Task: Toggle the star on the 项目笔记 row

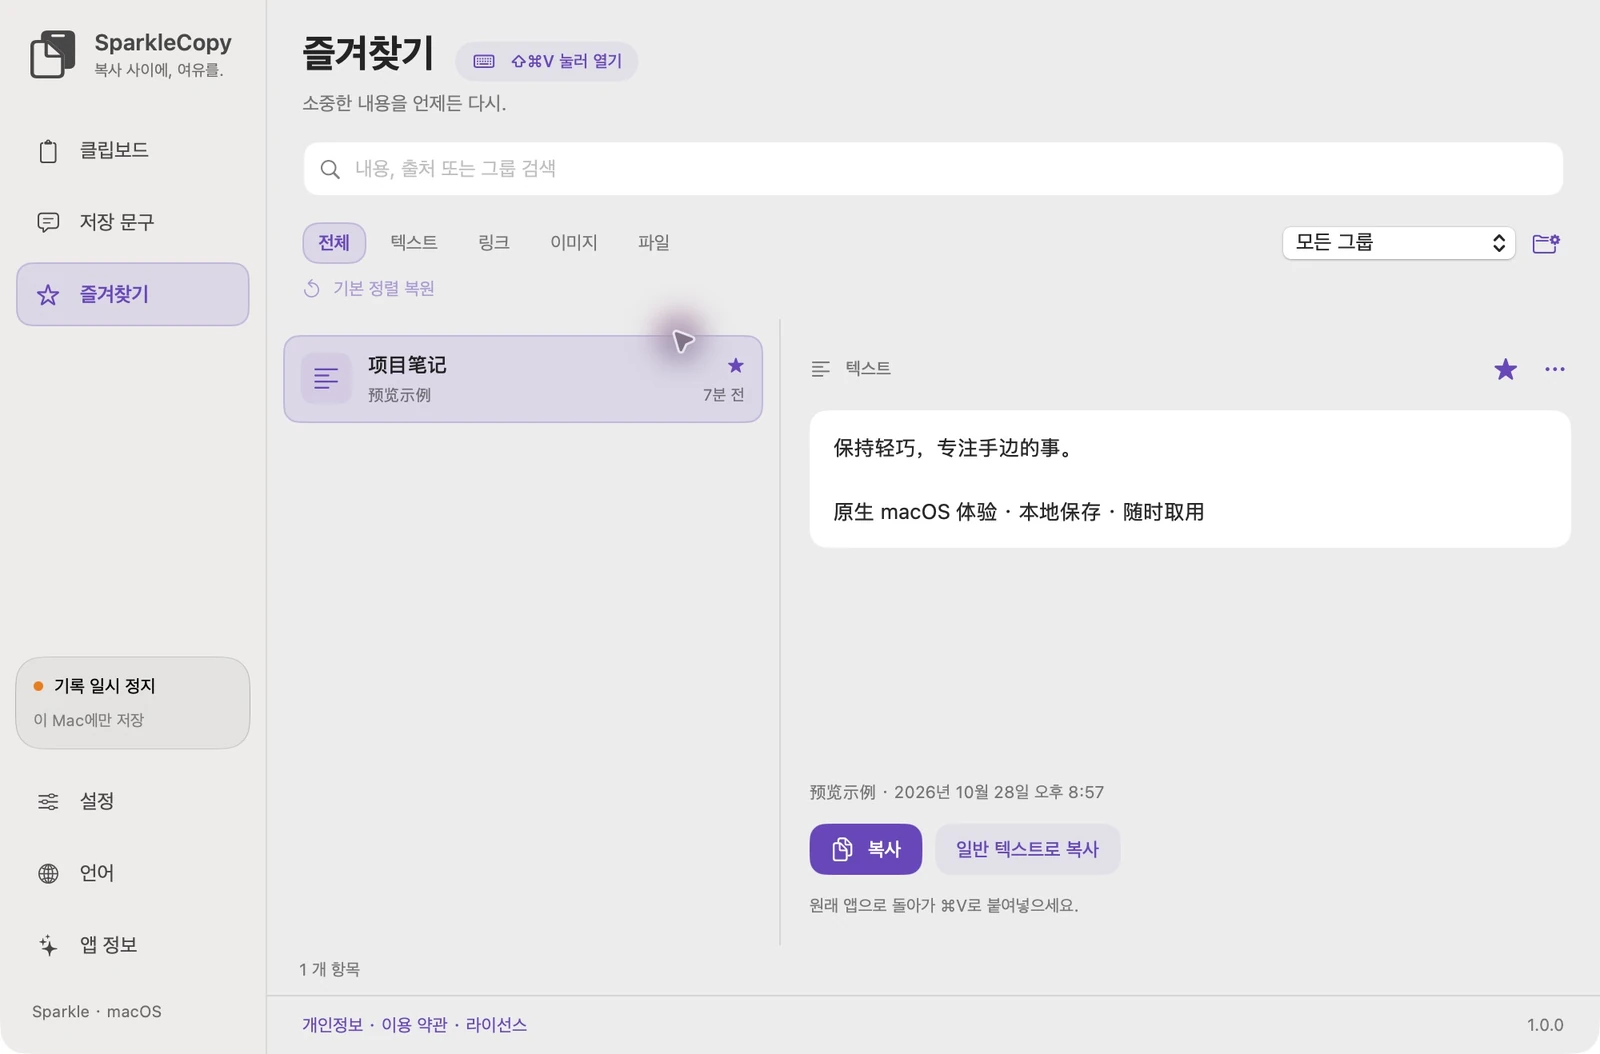Action: tap(736, 365)
